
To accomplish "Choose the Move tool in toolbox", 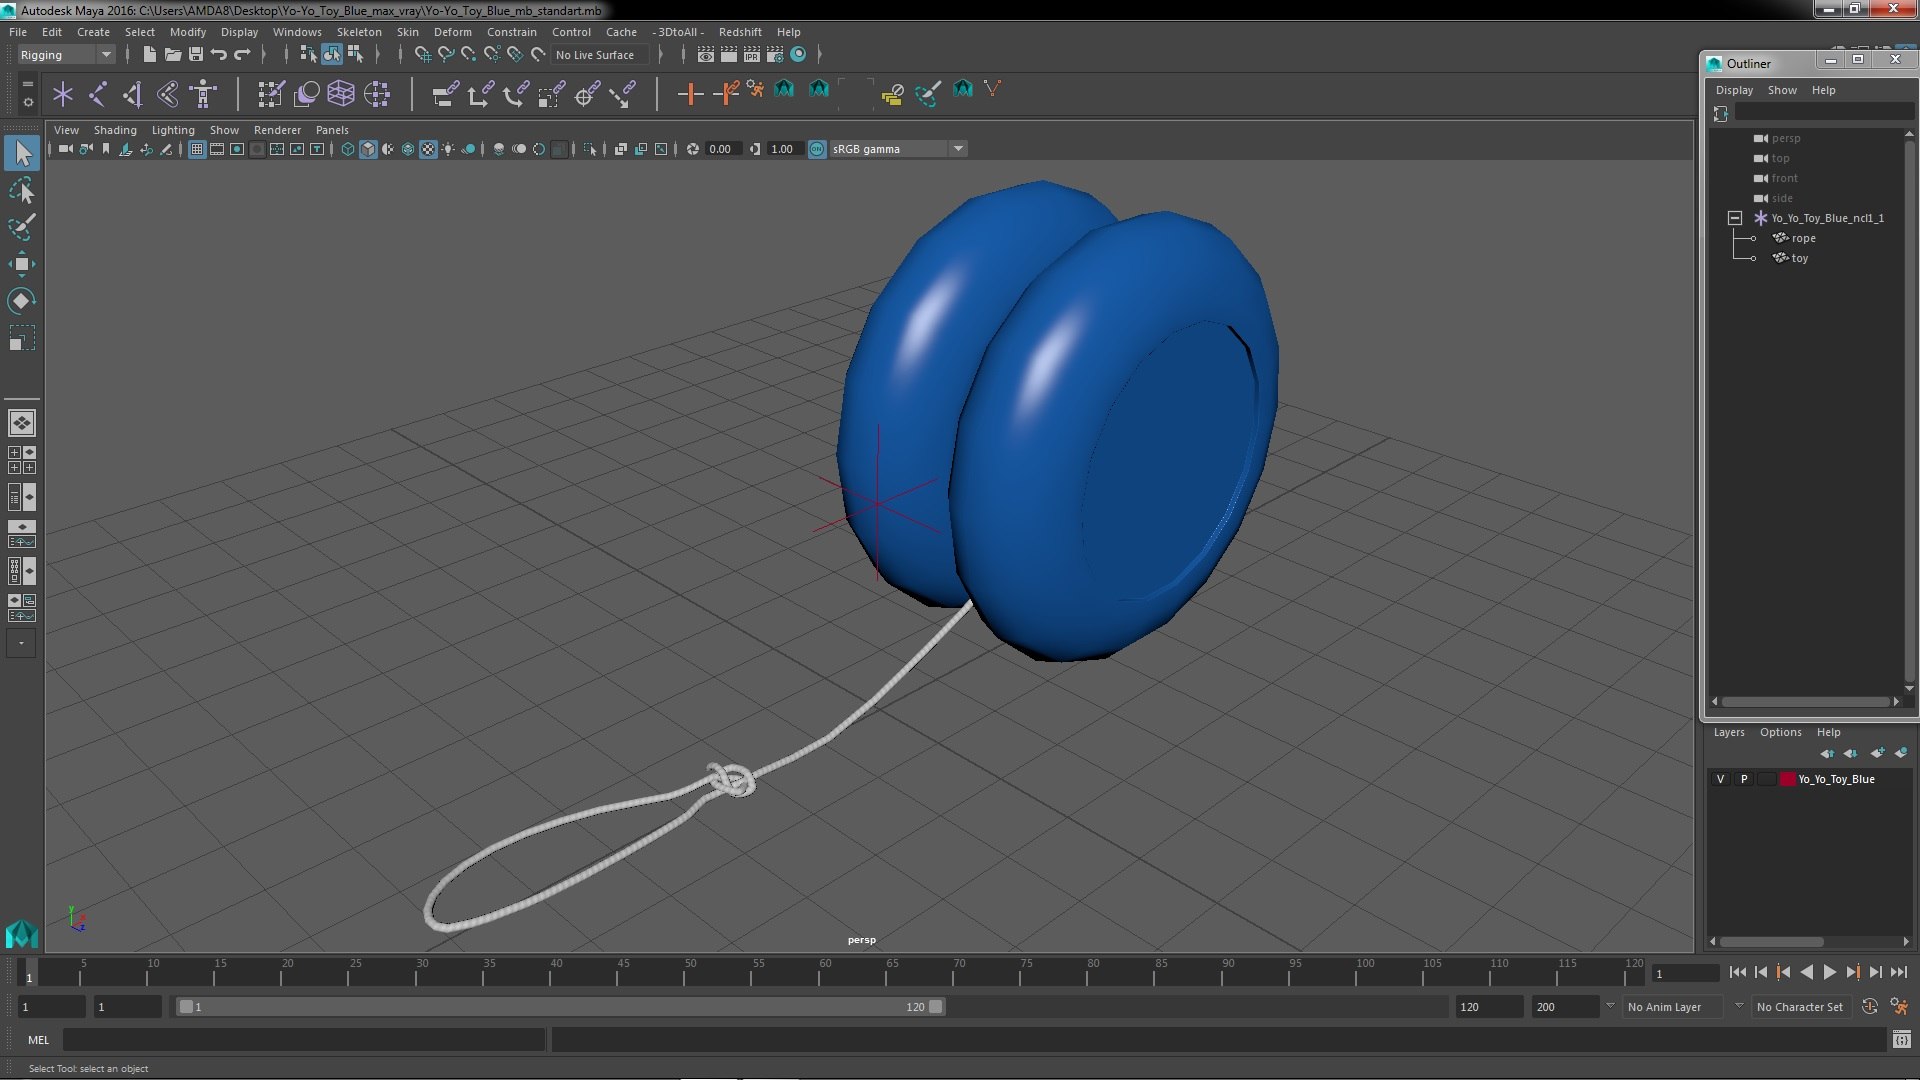I will coord(22,264).
